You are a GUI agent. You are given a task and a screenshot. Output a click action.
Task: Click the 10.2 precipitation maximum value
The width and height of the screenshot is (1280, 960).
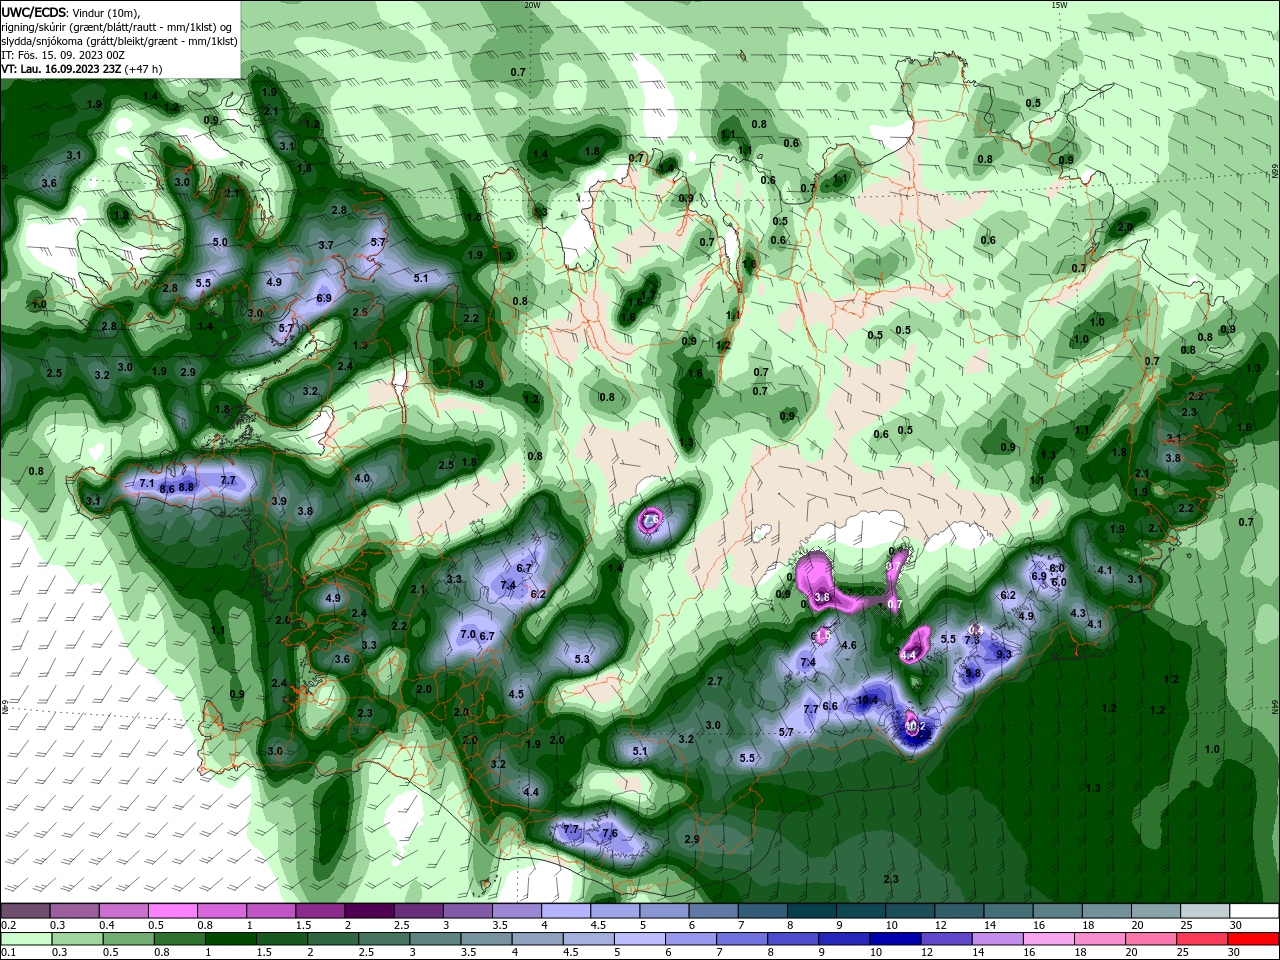coord(914,725)
